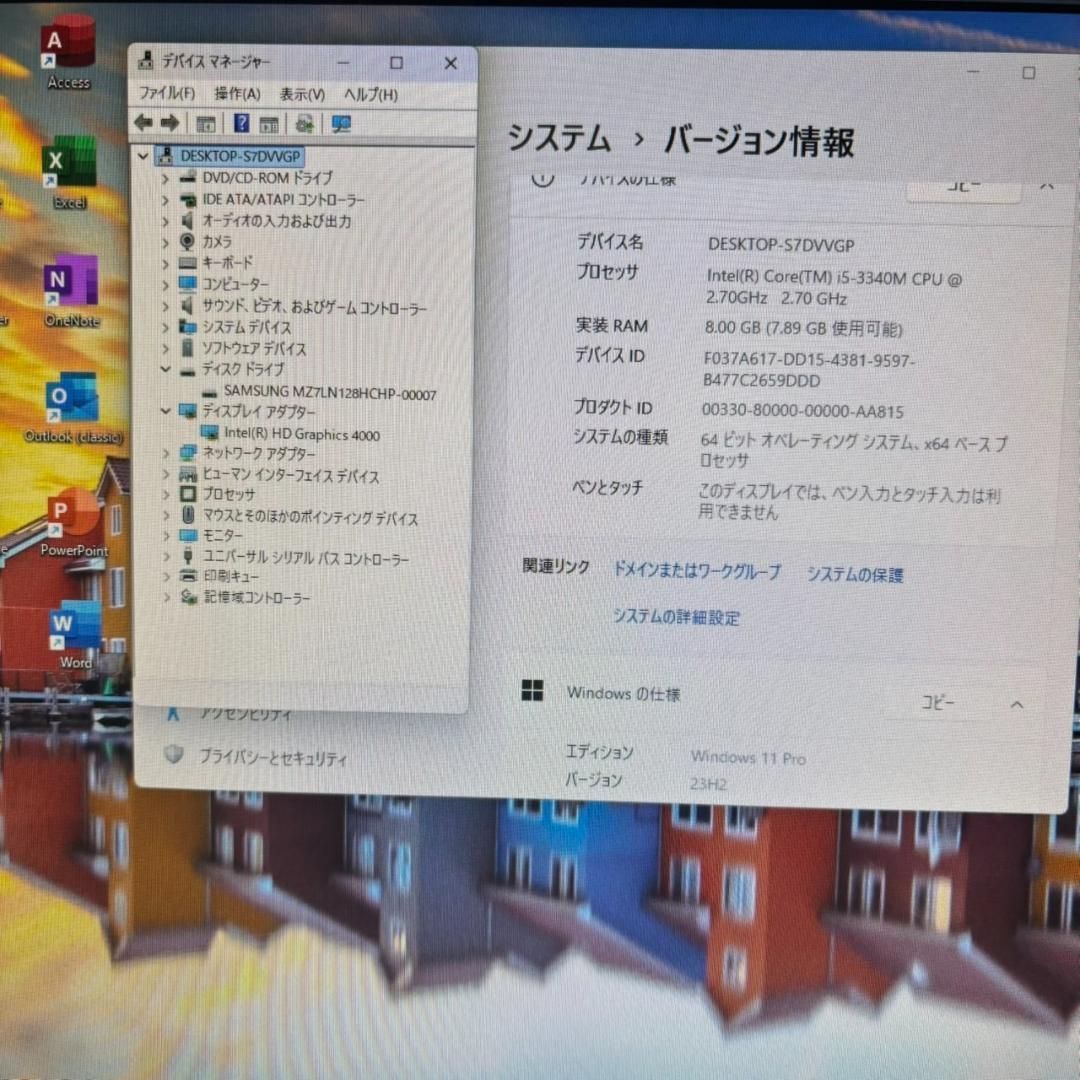Image resolution: width=1080 pixels, height=1080 pixels.
Task: Expand the ネットワーク アダプター category
Action: [166, 453]
